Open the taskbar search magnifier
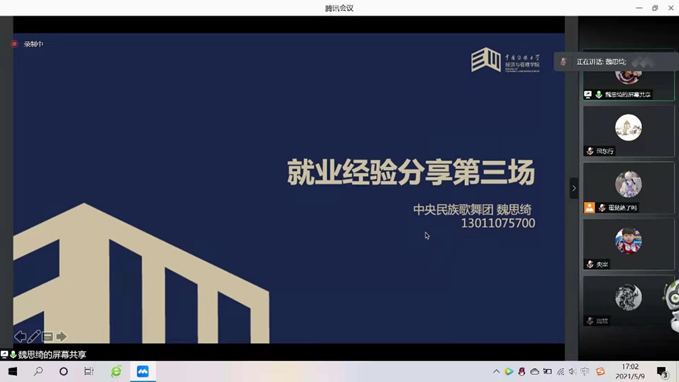Screen dimensions: 679x382 click(x=39, y=371)
